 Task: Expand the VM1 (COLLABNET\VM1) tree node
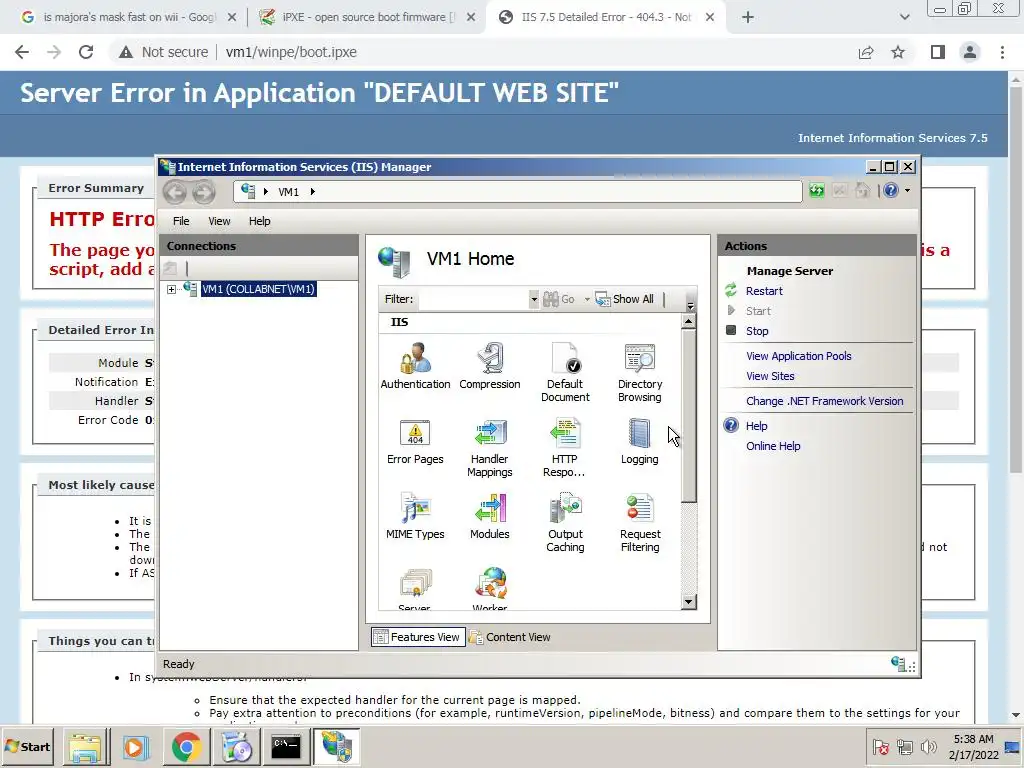[x=171, y=289]
